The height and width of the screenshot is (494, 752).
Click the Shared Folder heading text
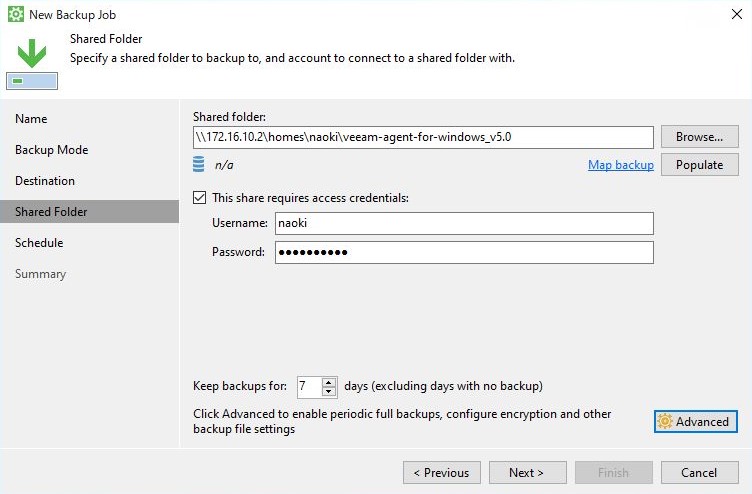coord(106,39)
